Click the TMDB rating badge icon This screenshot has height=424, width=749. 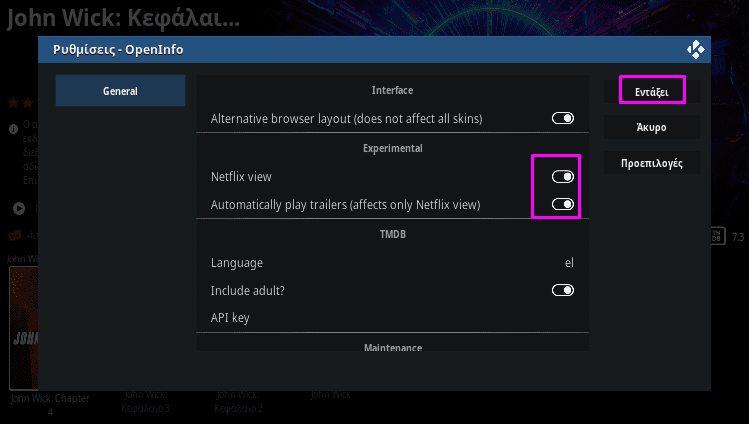tap(717, 236)
